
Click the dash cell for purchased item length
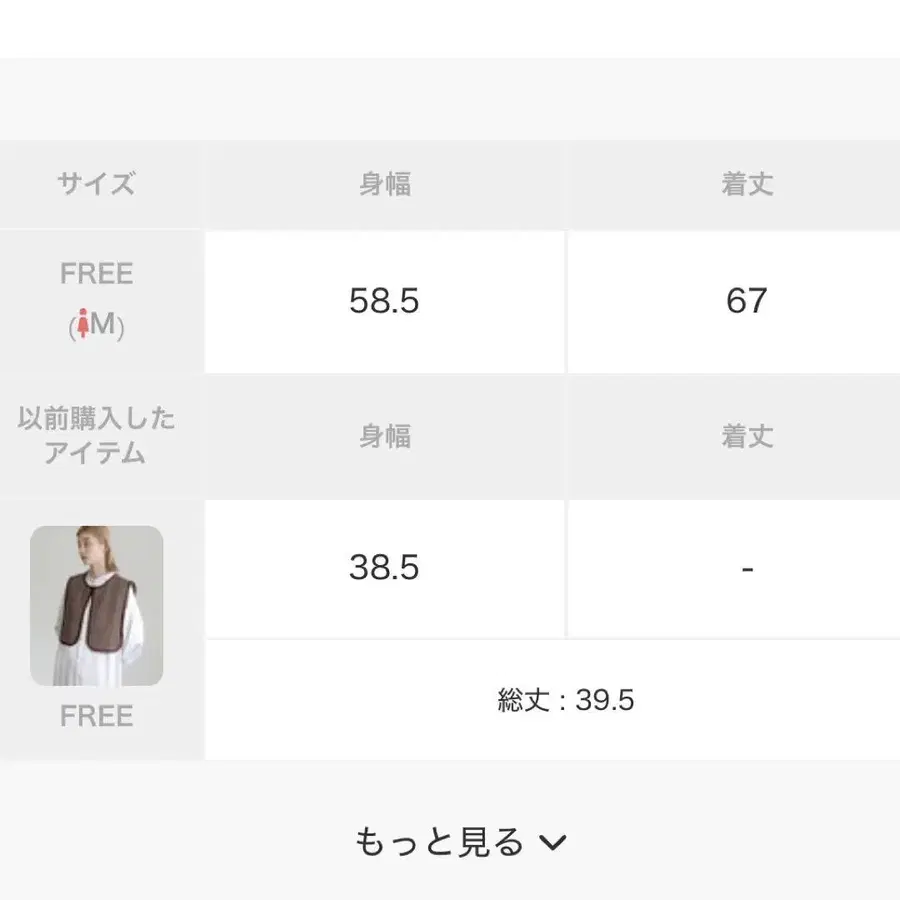click(734, 568)
